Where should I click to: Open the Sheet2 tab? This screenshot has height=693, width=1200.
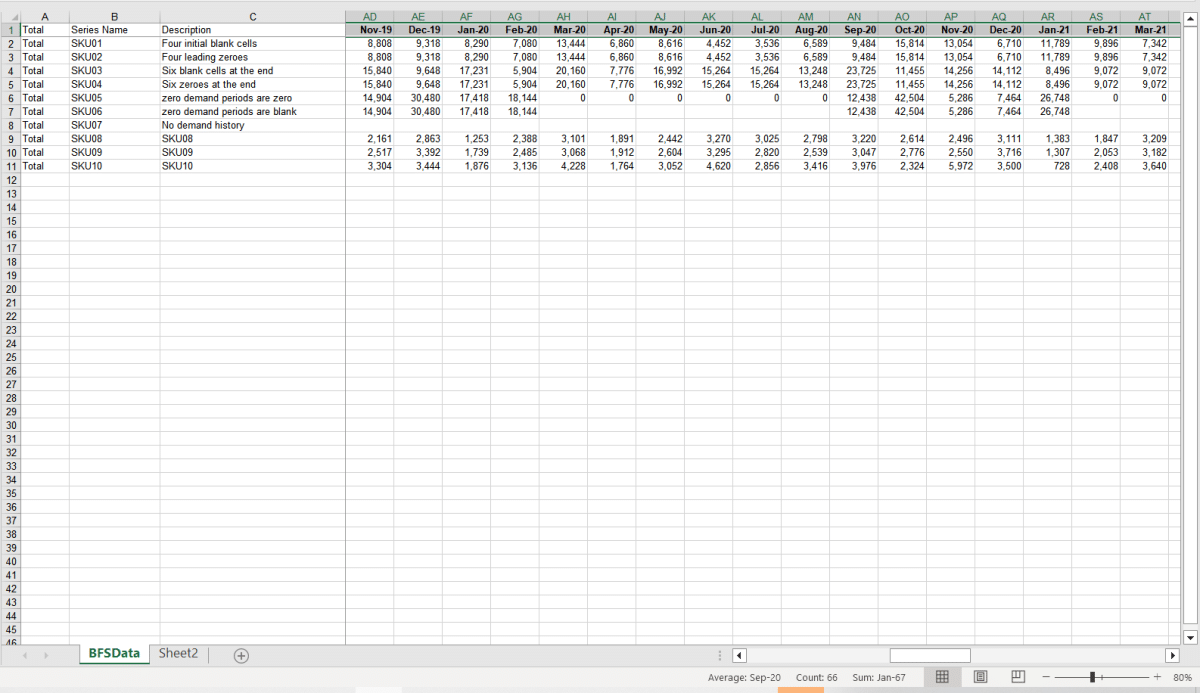[178, 654]
